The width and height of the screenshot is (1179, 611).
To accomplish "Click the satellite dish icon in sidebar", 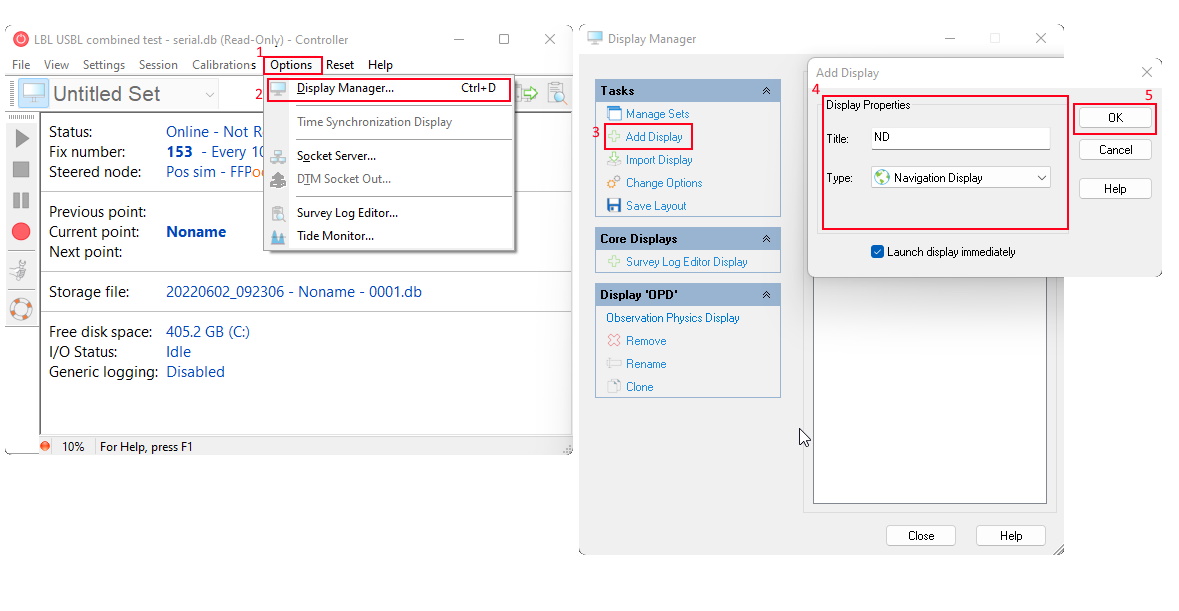I will [21, 270].
